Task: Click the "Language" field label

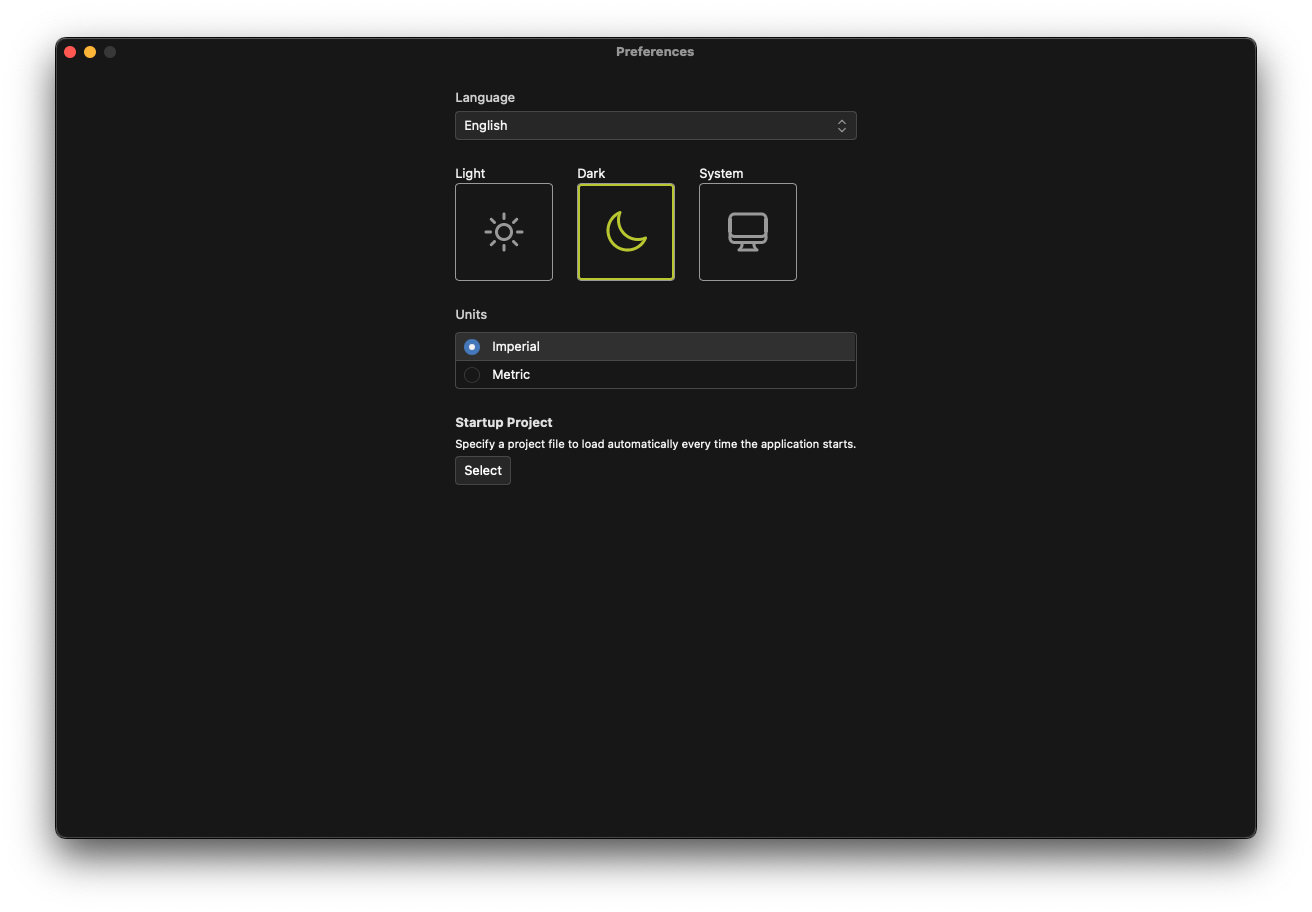Action: pos(485,98)
